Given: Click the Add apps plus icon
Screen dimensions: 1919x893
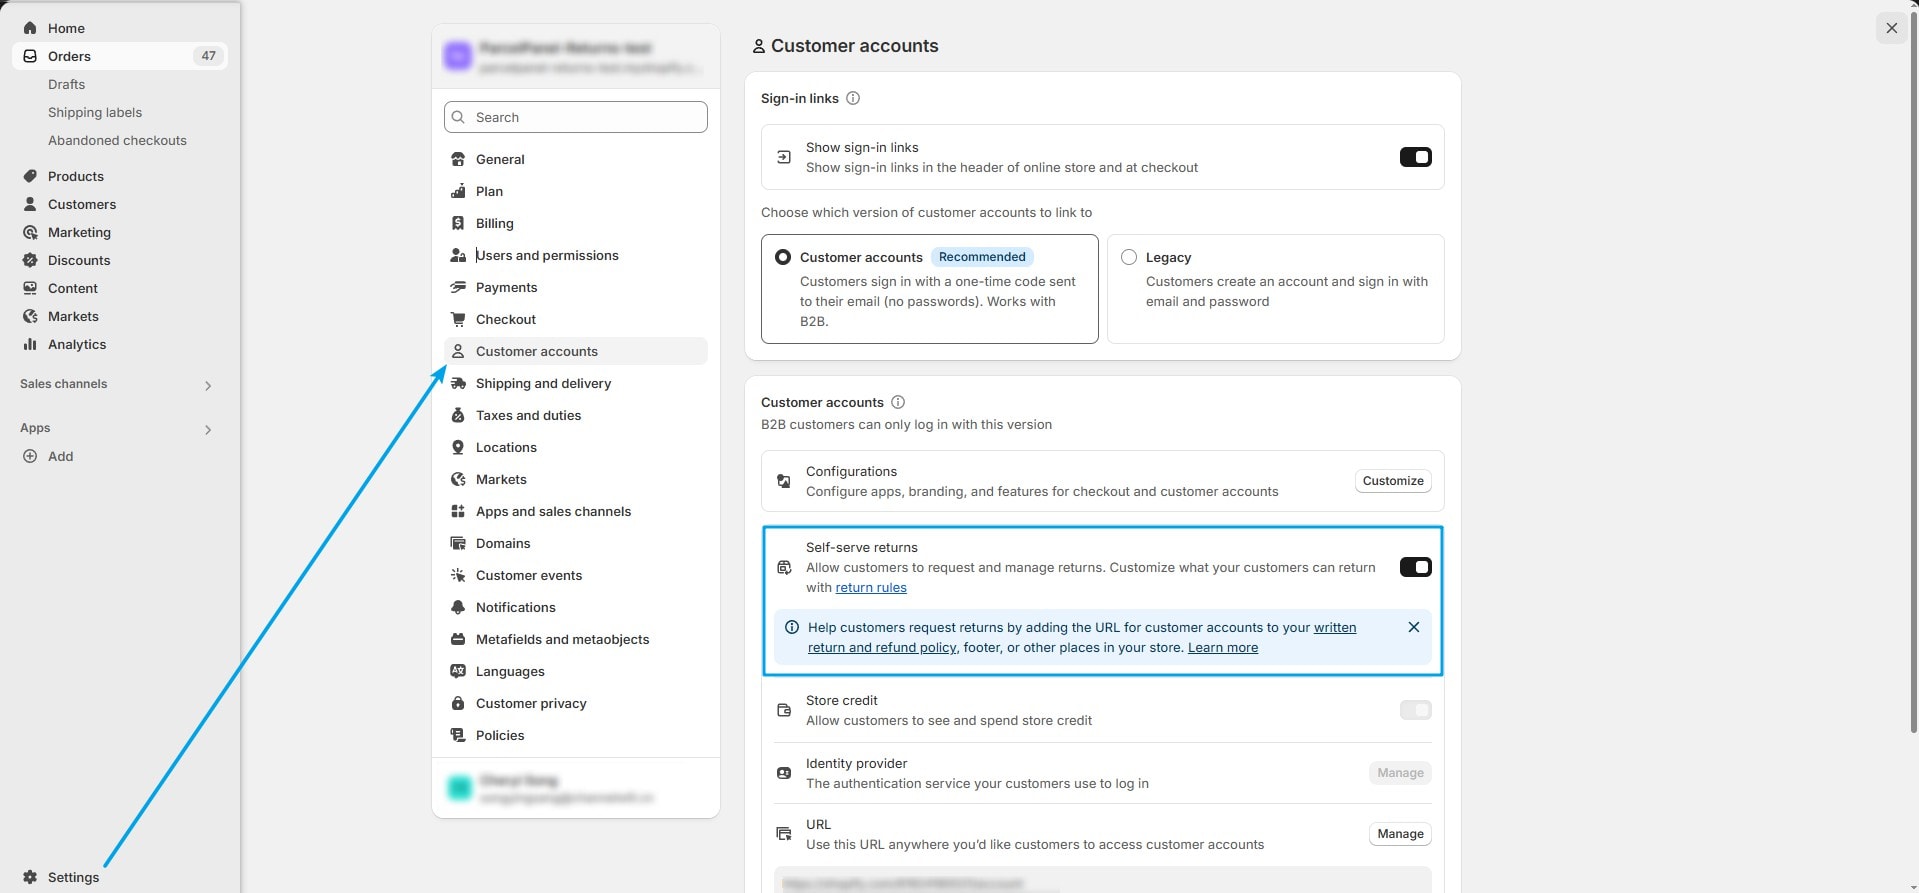Looking at the screenshot, I should (x=30, y=456).
